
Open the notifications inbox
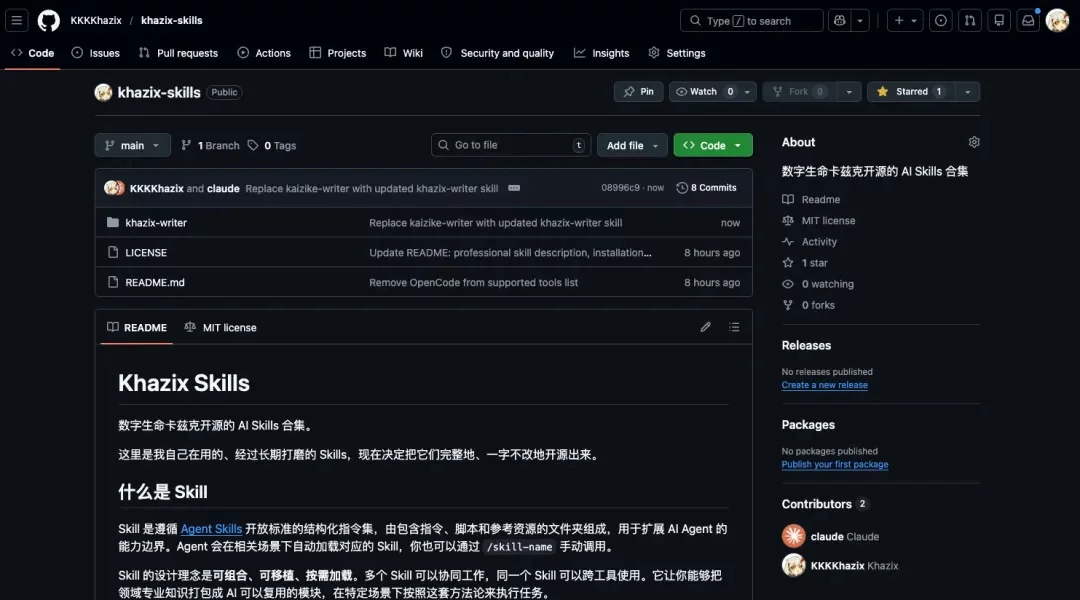[1027, 19]
